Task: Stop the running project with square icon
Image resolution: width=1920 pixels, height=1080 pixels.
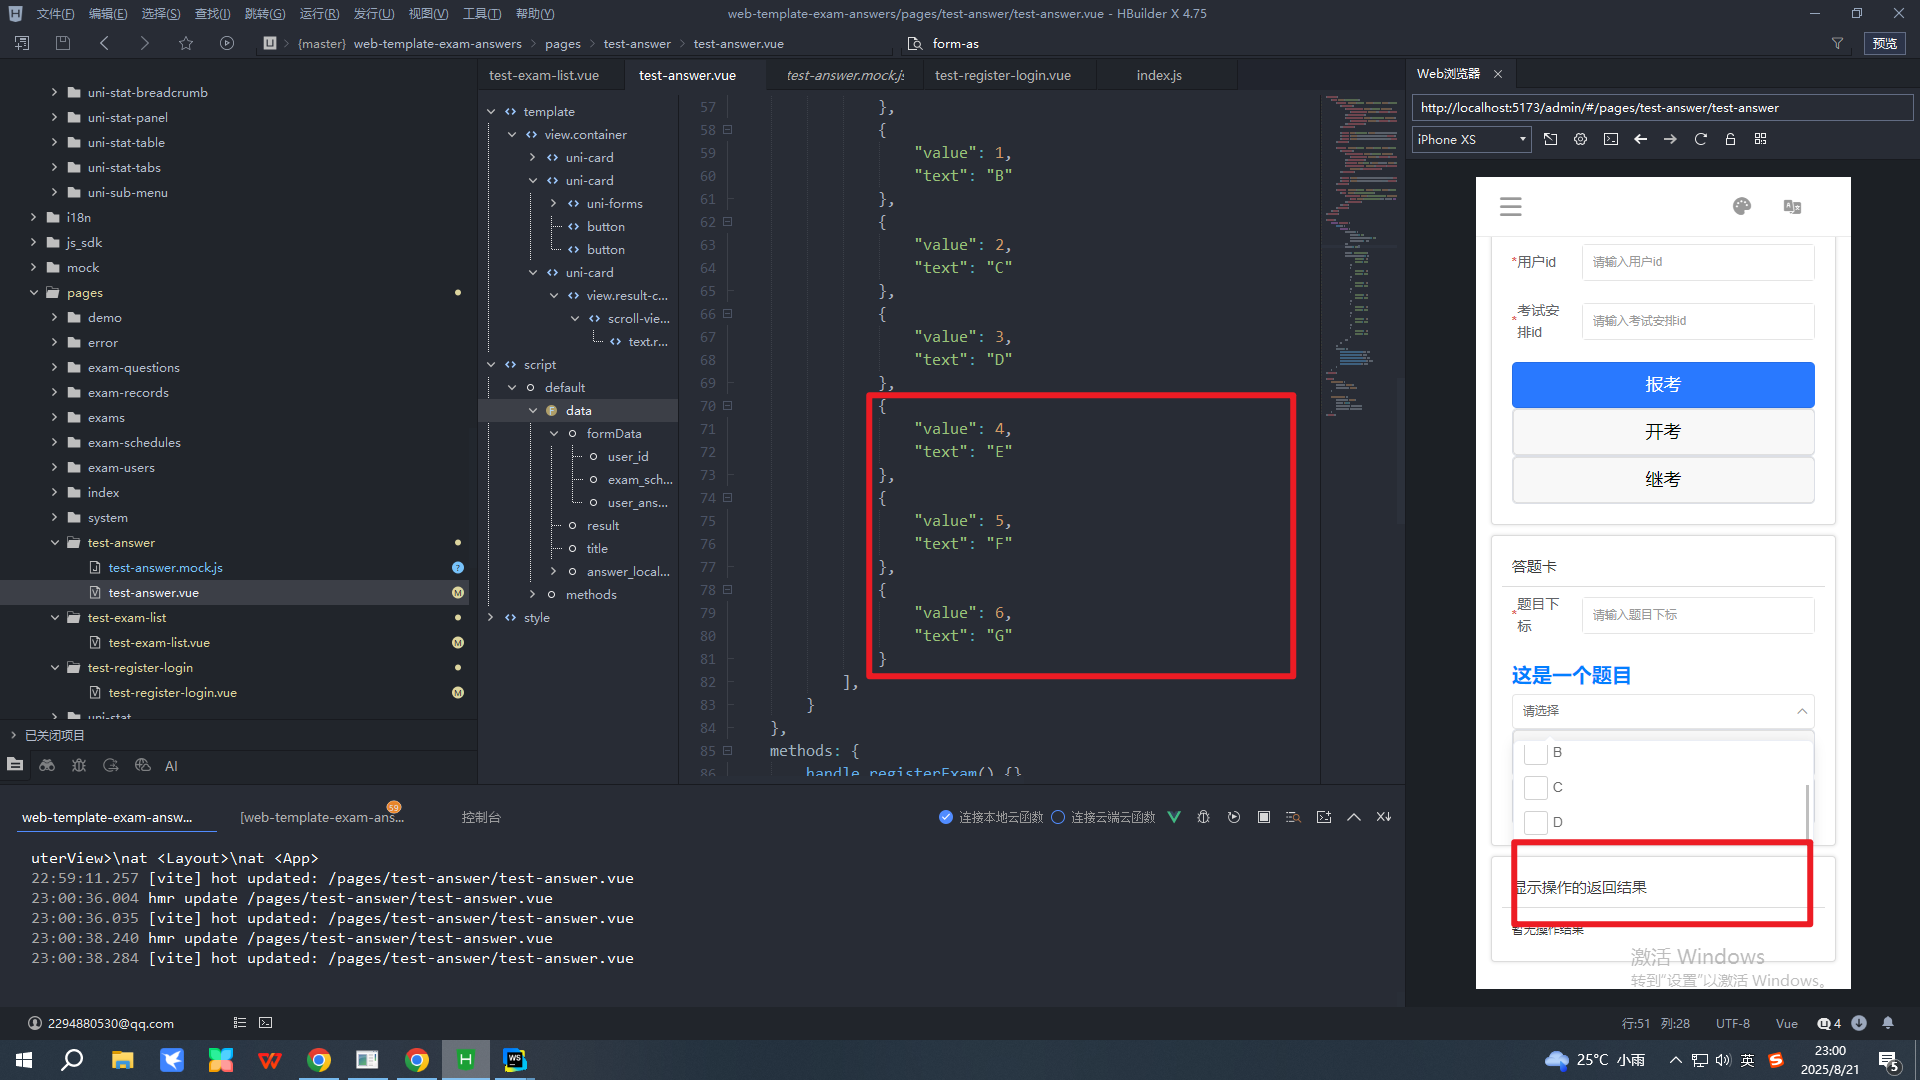Action: click(1263, 817)
